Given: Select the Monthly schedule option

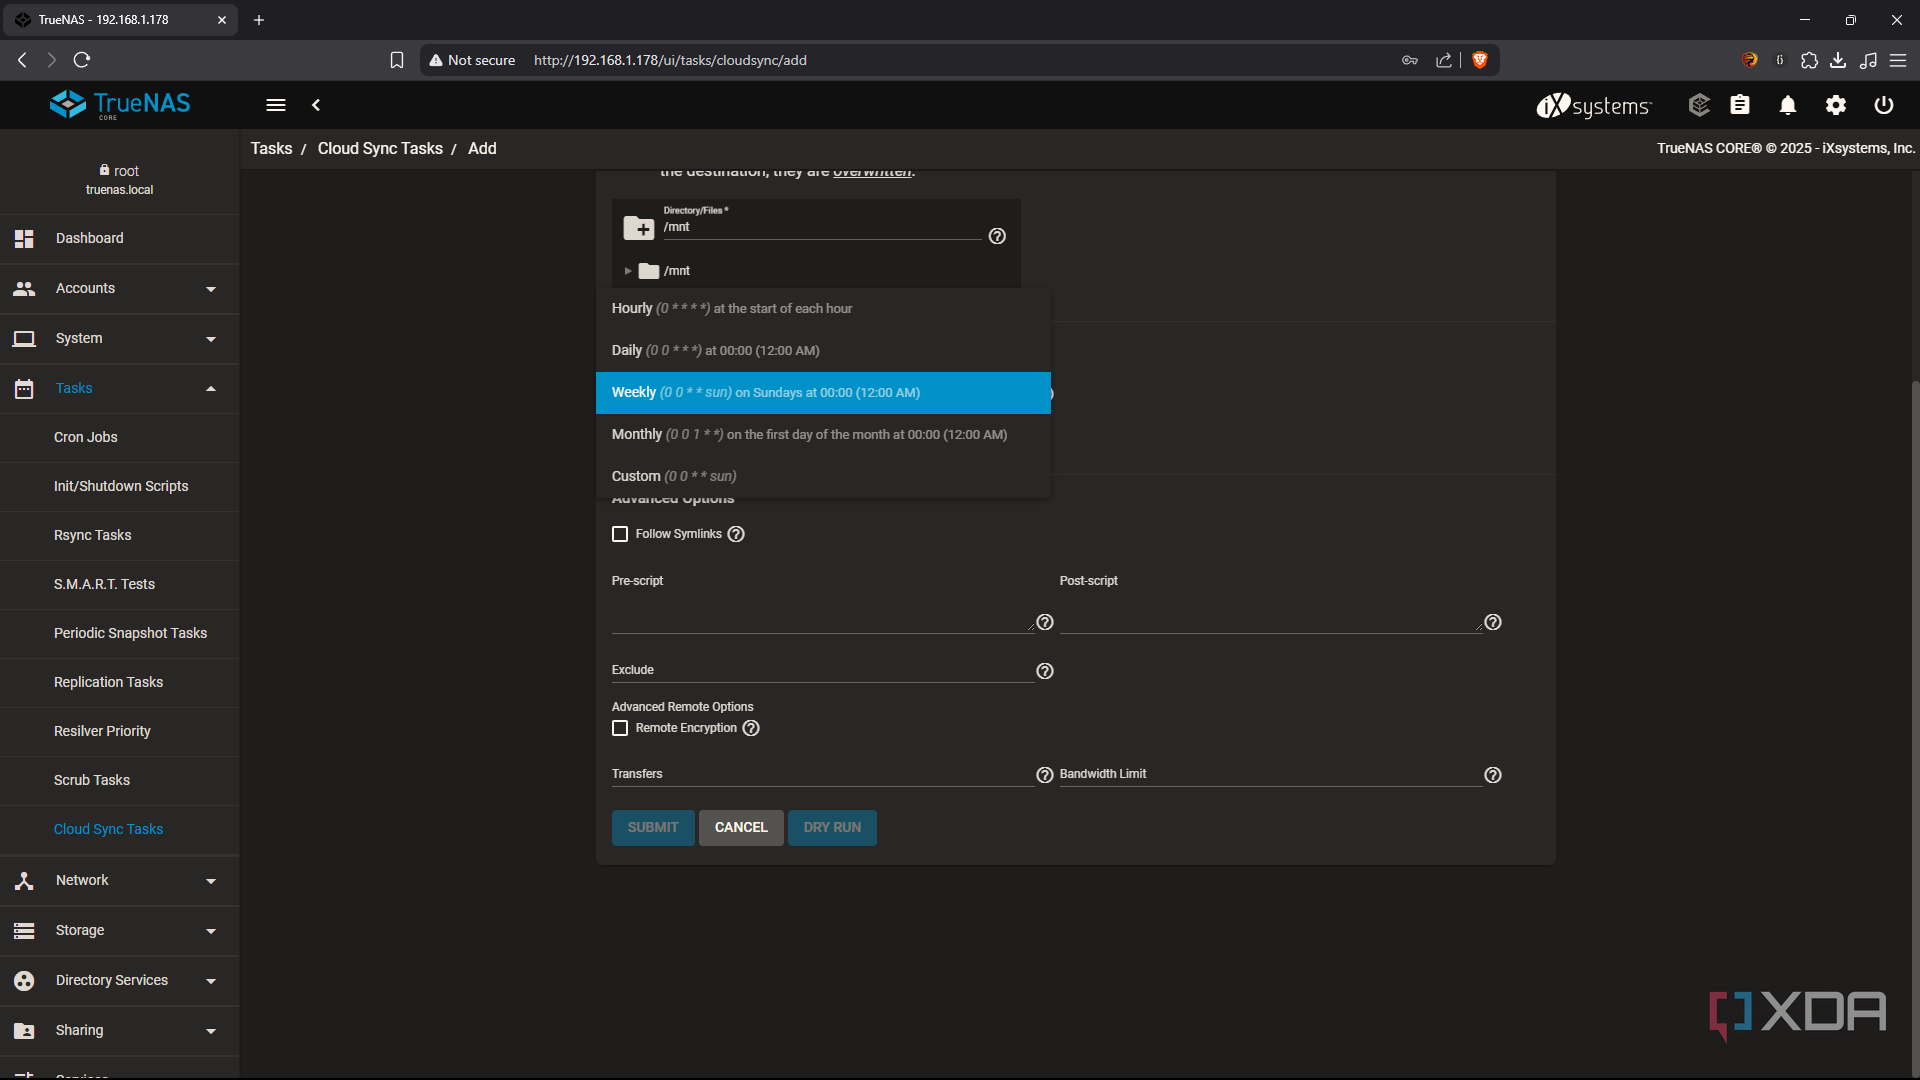Looking at the screenshot, I should 823,435.
